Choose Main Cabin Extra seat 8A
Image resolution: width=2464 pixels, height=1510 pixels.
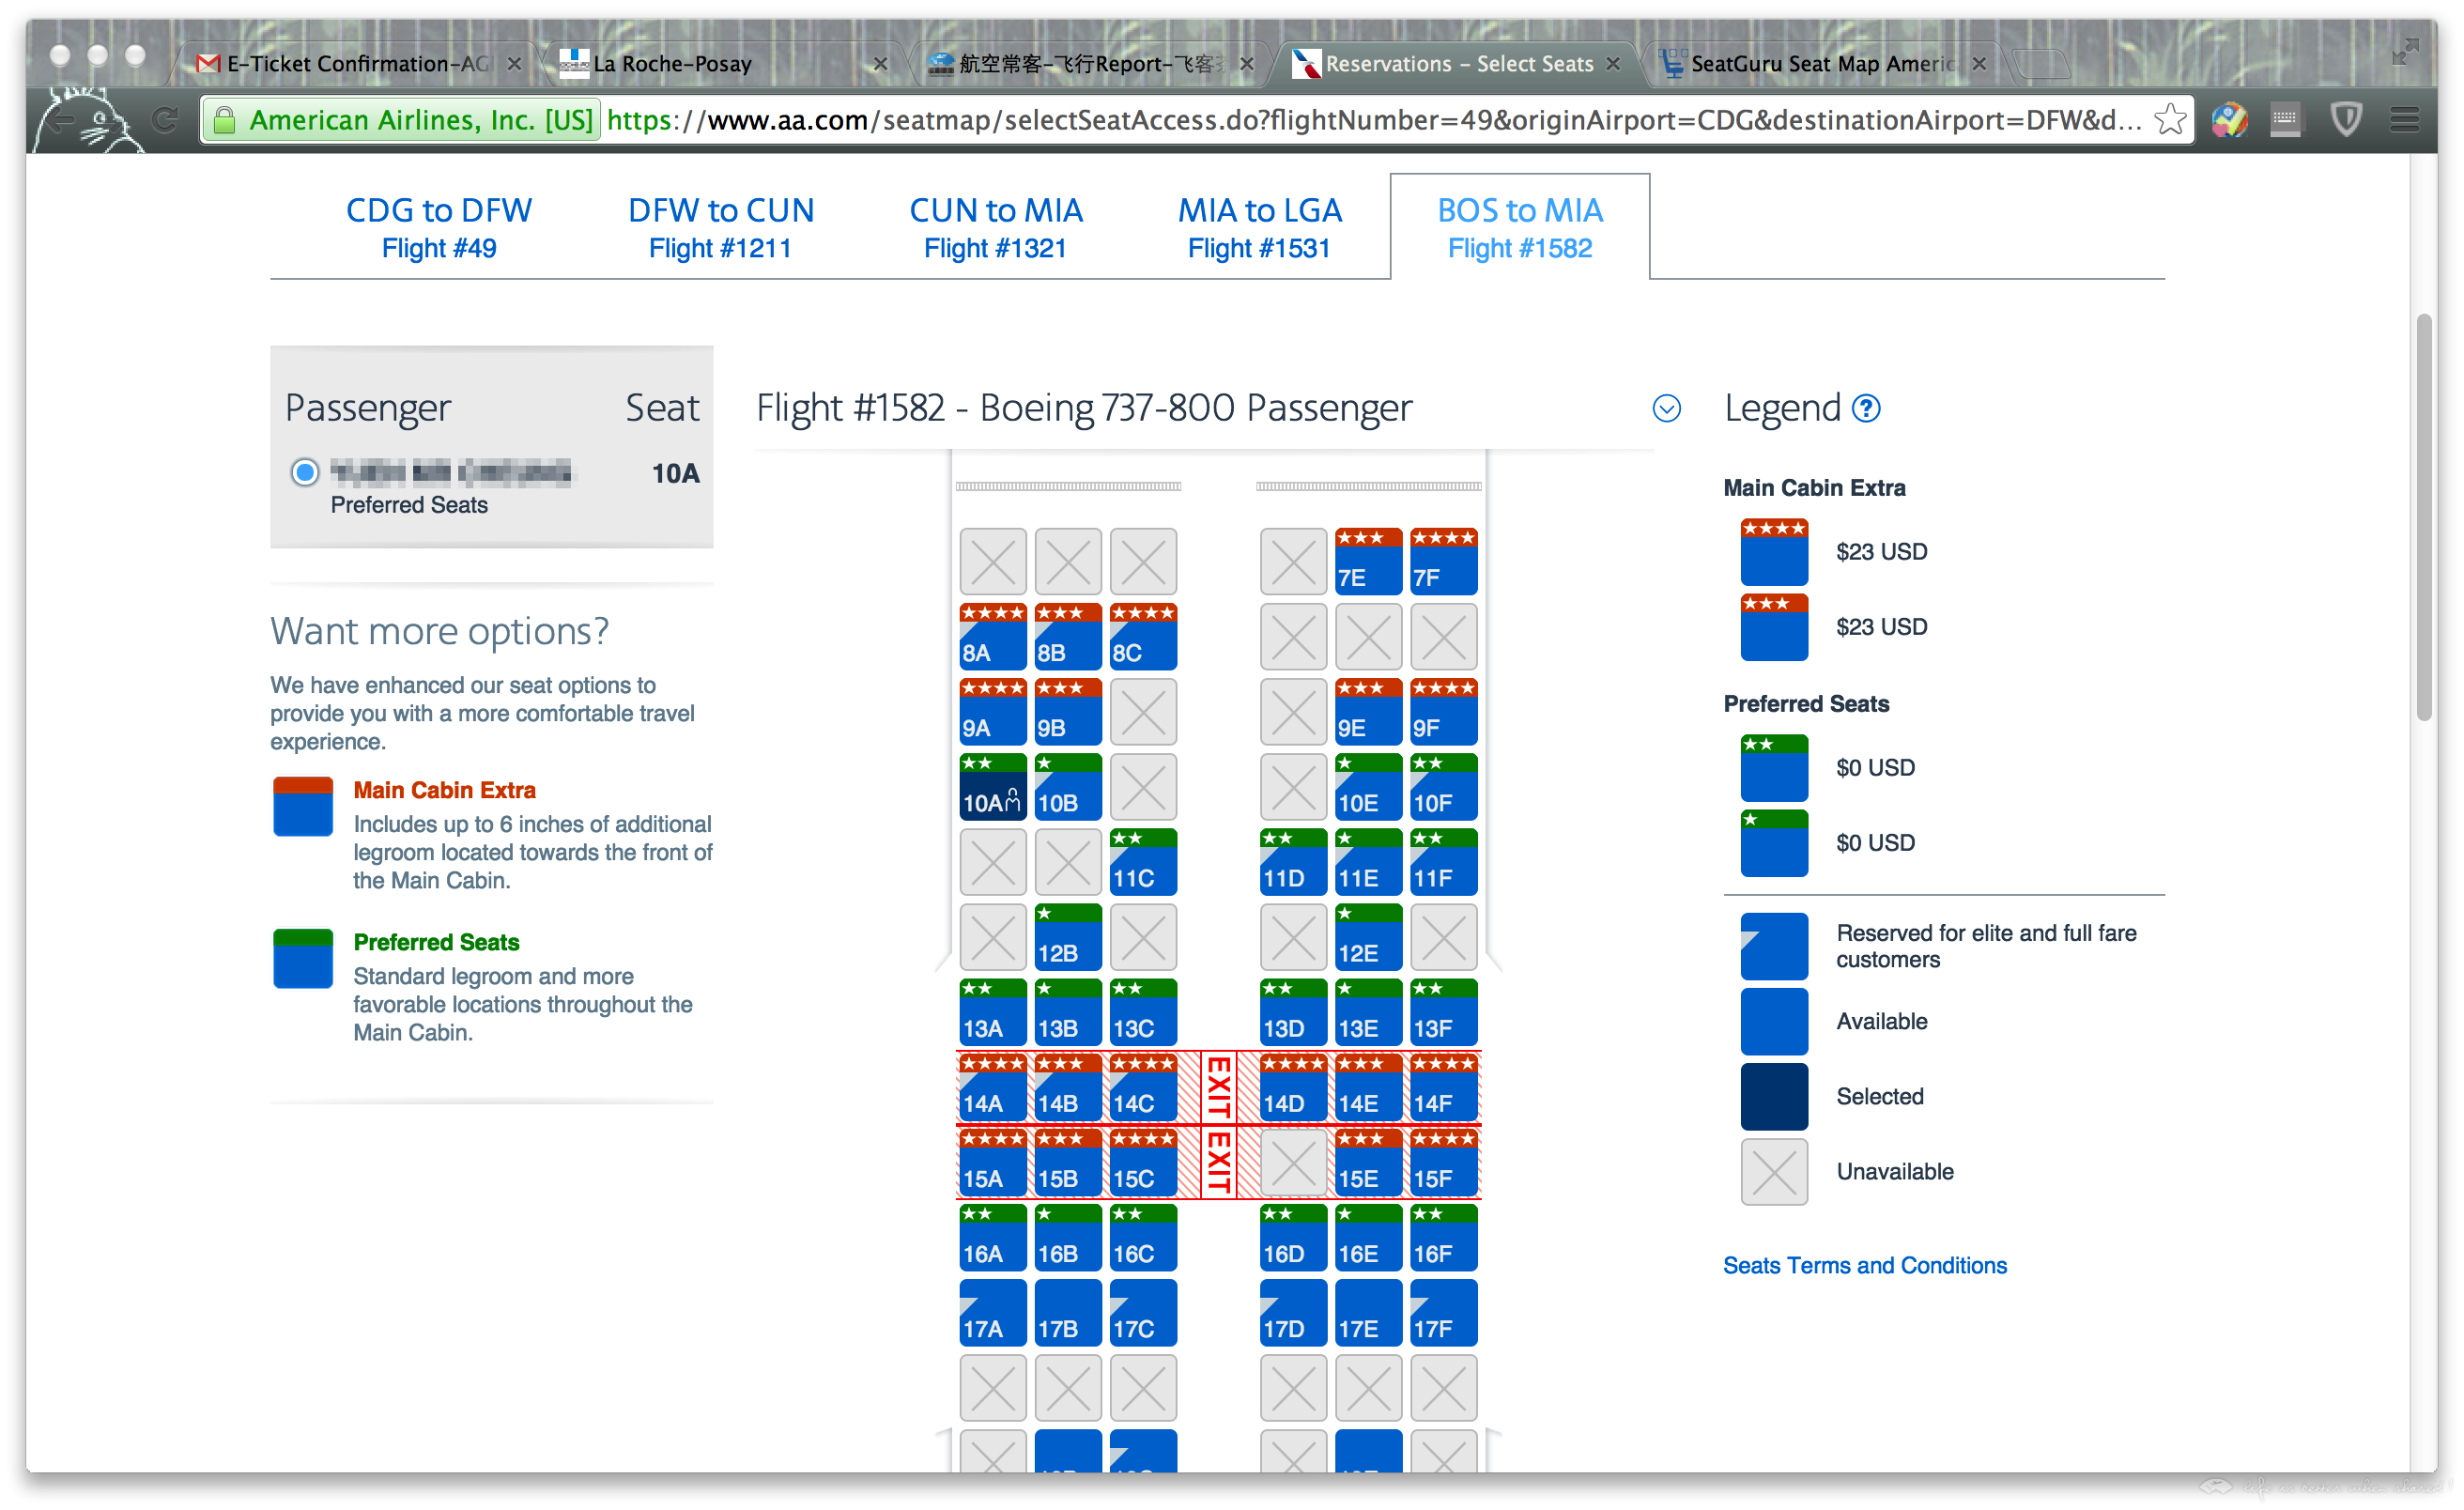click(992, 637)
